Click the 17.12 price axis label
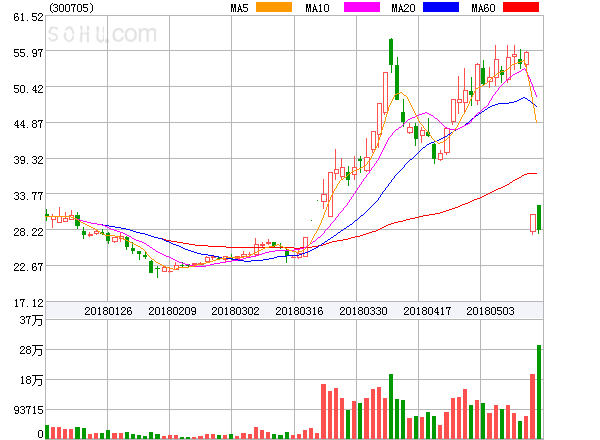 click(28, 303)
